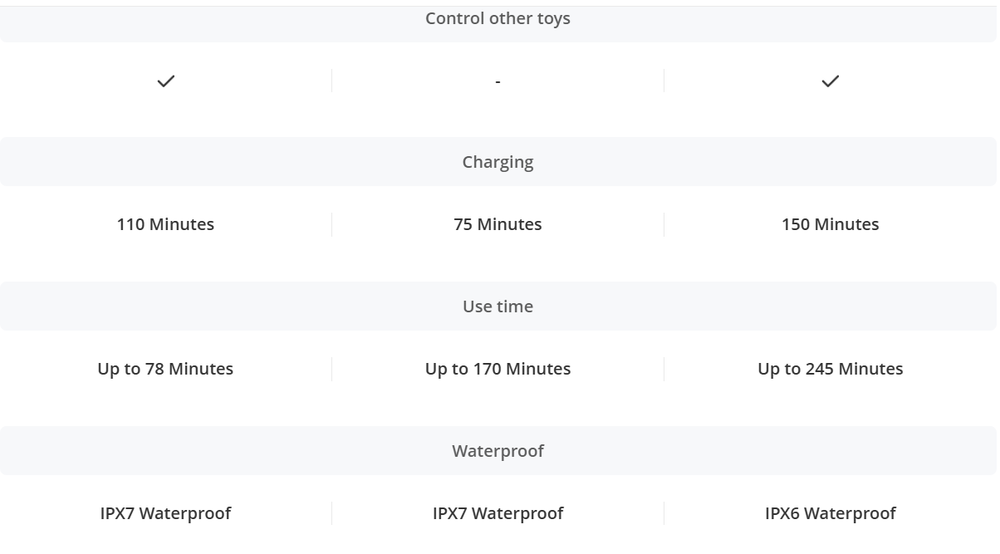
Task: Click divider left of IPX6 Waterproof
Action: click(664, 514)
